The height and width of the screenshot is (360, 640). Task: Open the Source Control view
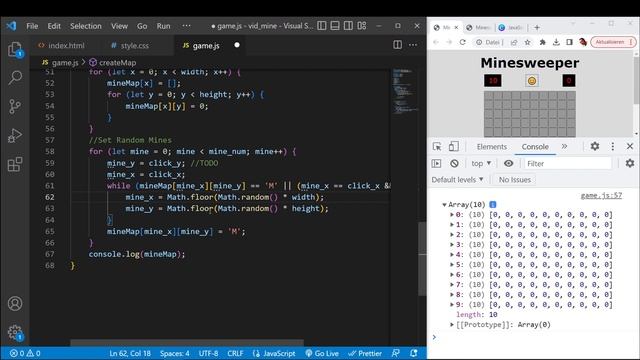(15, 106)
